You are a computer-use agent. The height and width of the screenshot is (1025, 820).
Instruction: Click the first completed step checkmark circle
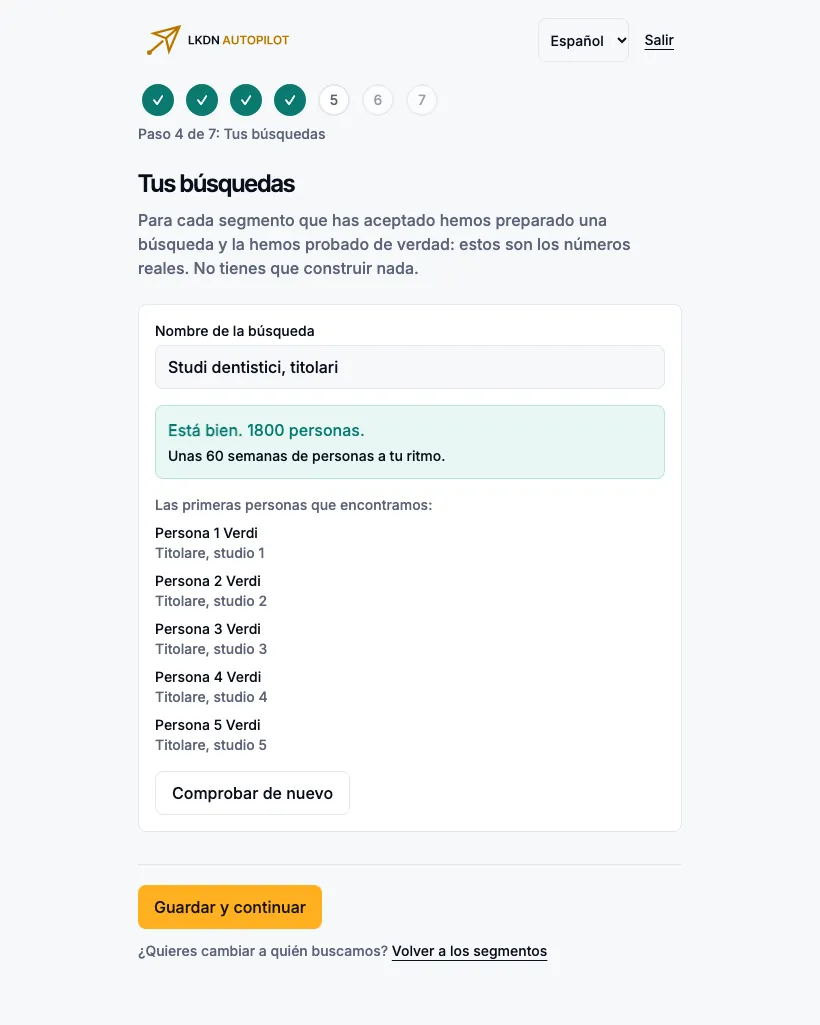click(158, 100)
